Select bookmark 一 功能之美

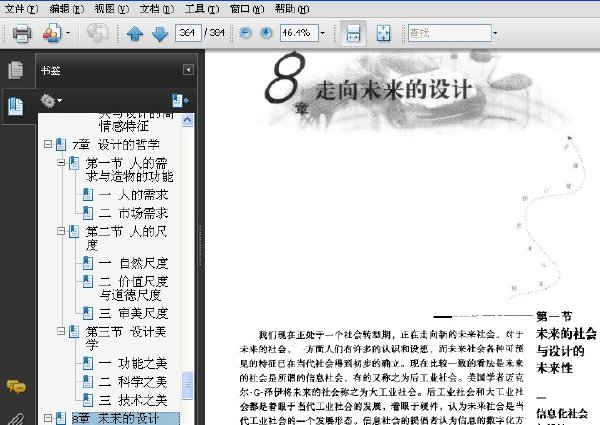[x=133, y=363]
